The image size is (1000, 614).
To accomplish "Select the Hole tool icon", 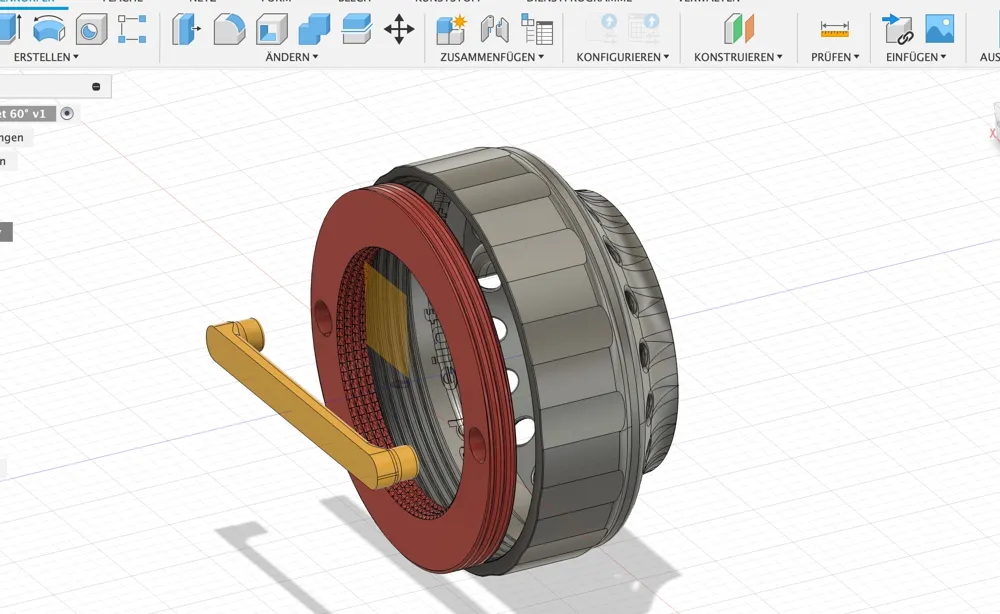I will tap(91, 29).
